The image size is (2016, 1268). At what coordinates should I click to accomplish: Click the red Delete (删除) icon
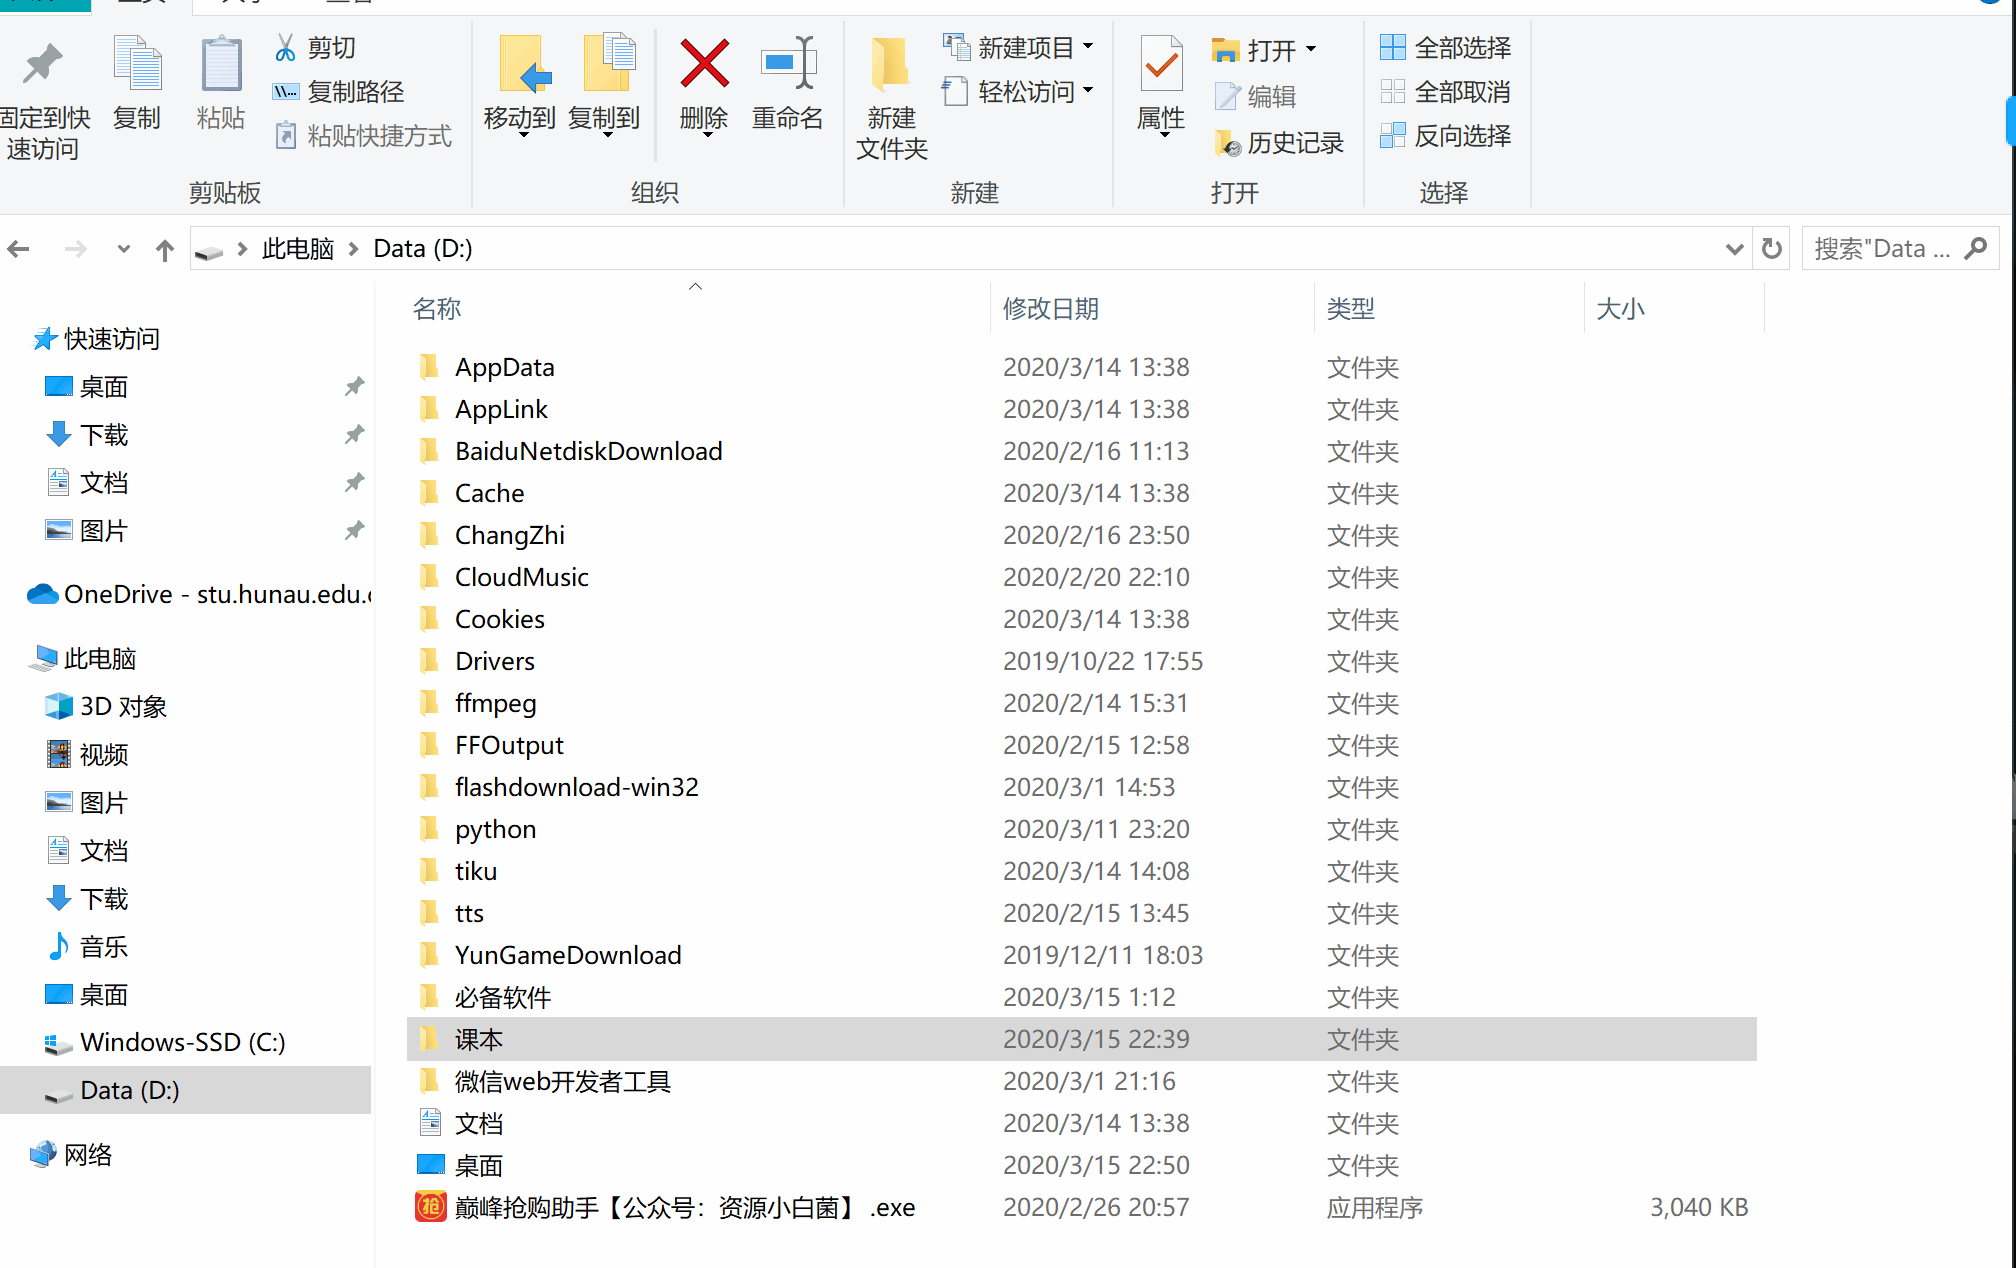(x=704, y=65)
